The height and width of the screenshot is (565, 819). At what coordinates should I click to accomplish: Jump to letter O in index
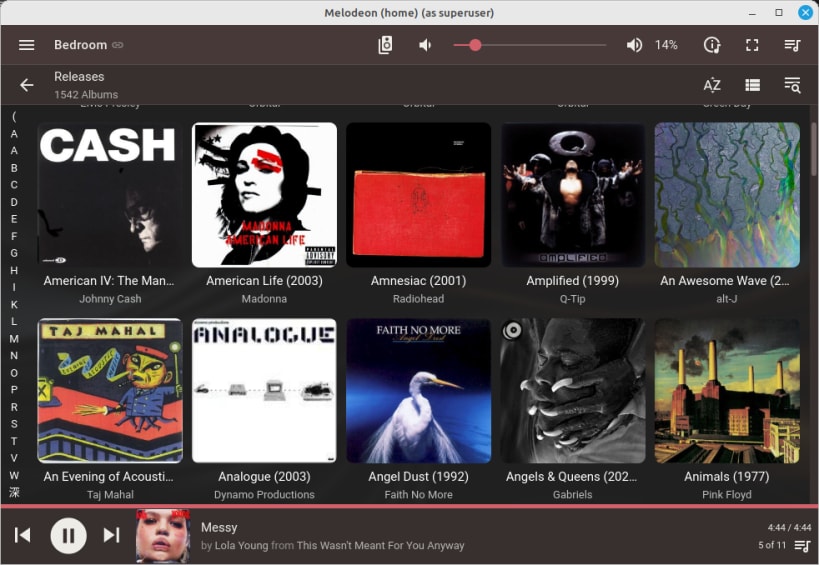[14, 373]
